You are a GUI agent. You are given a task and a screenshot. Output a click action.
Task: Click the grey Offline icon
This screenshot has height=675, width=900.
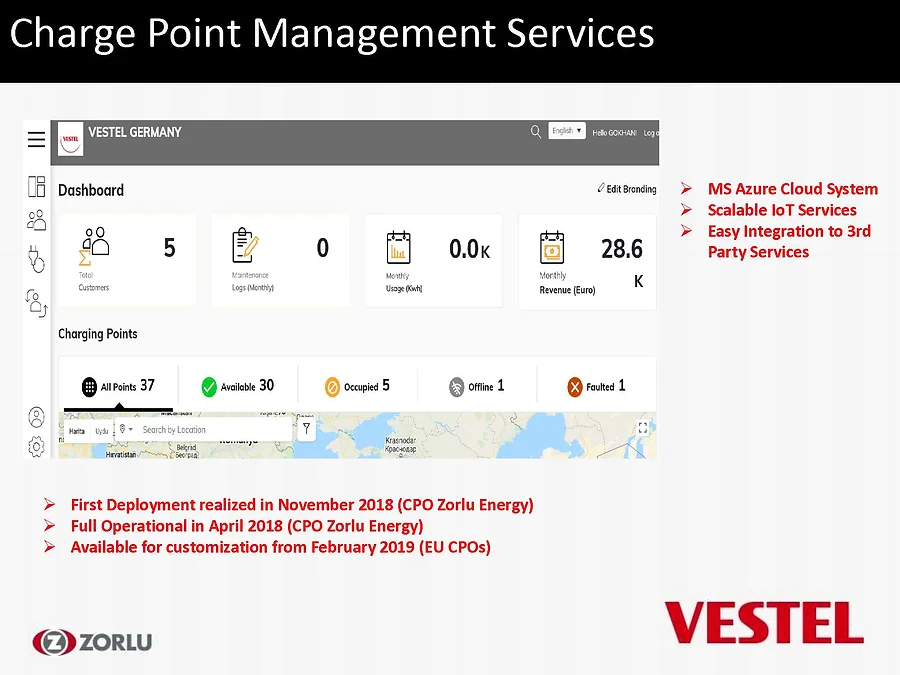point(456,387)
